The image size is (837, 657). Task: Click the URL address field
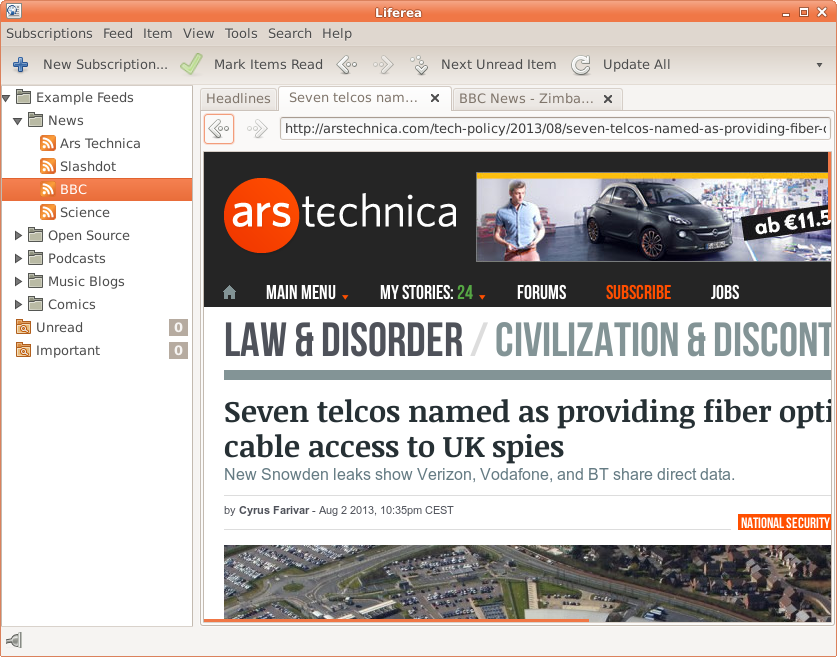(555, 128)
